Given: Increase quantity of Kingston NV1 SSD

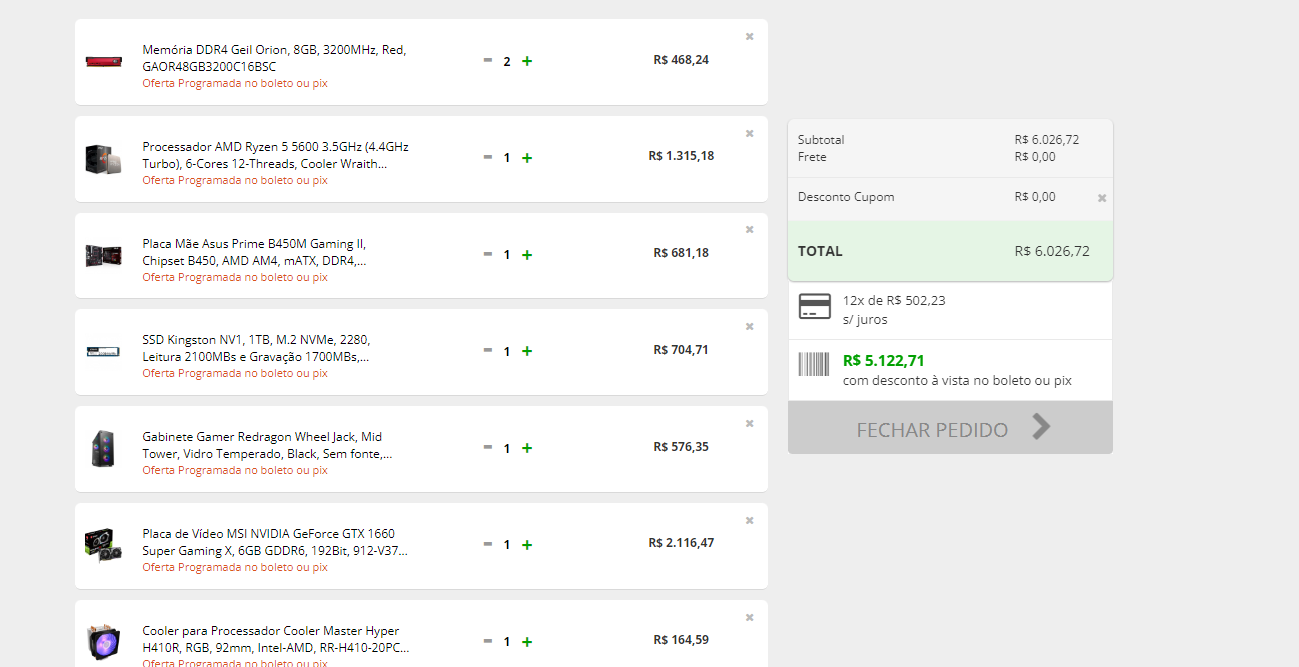Looking at the screenshot, I should [x=527, y=351].
